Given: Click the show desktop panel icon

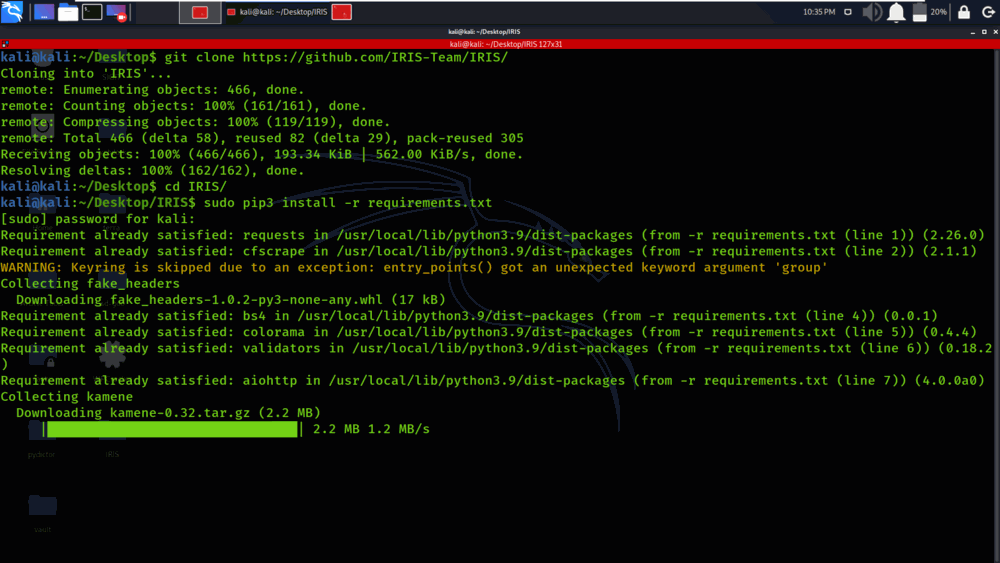Looking at the screenshot, I should point(43,12).
